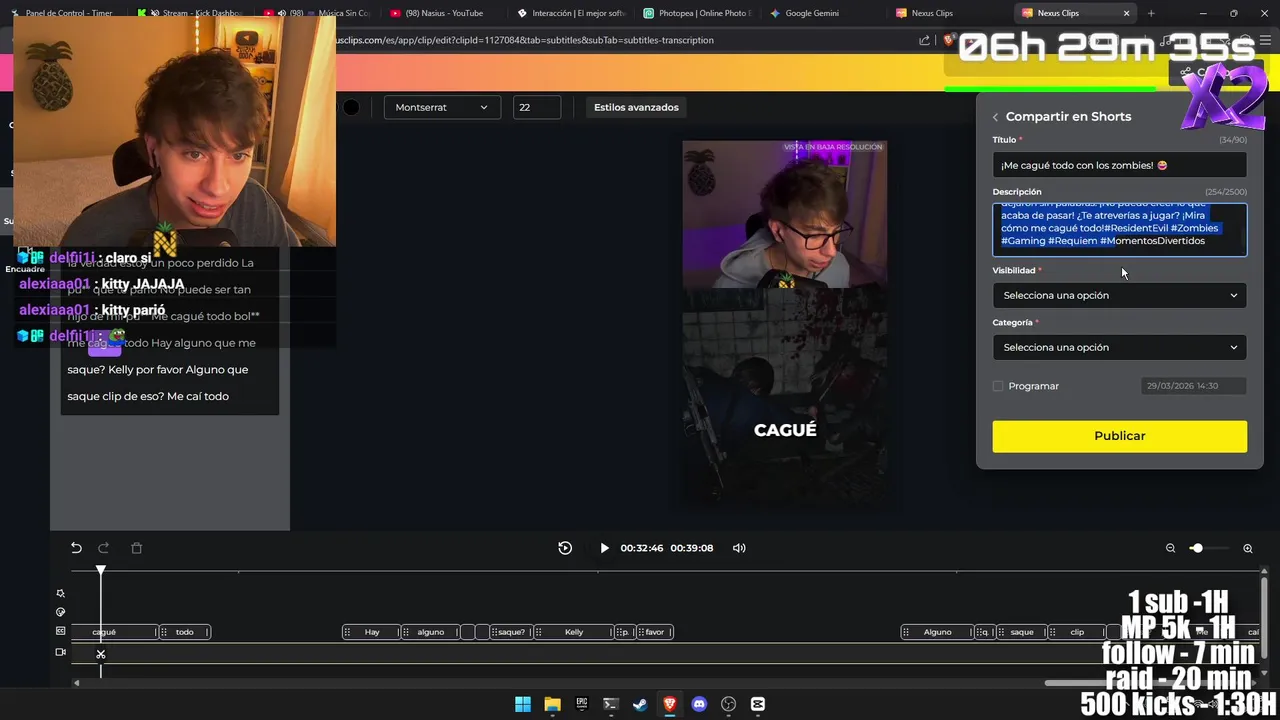The image size is (1280, 720).
Task: Click the horizontal timeline scrollbar
Action: [1150, 683]
